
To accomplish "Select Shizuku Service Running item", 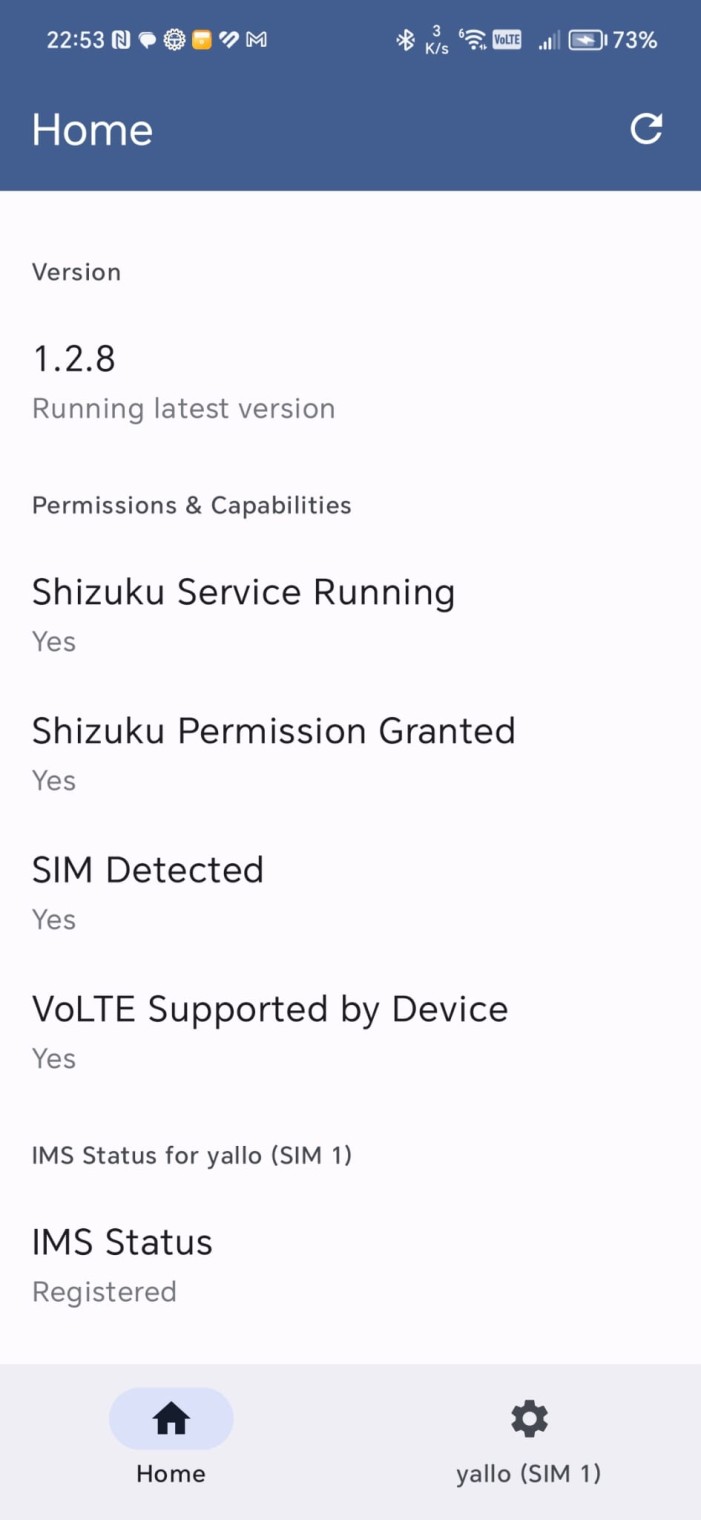I will (243, 612).
